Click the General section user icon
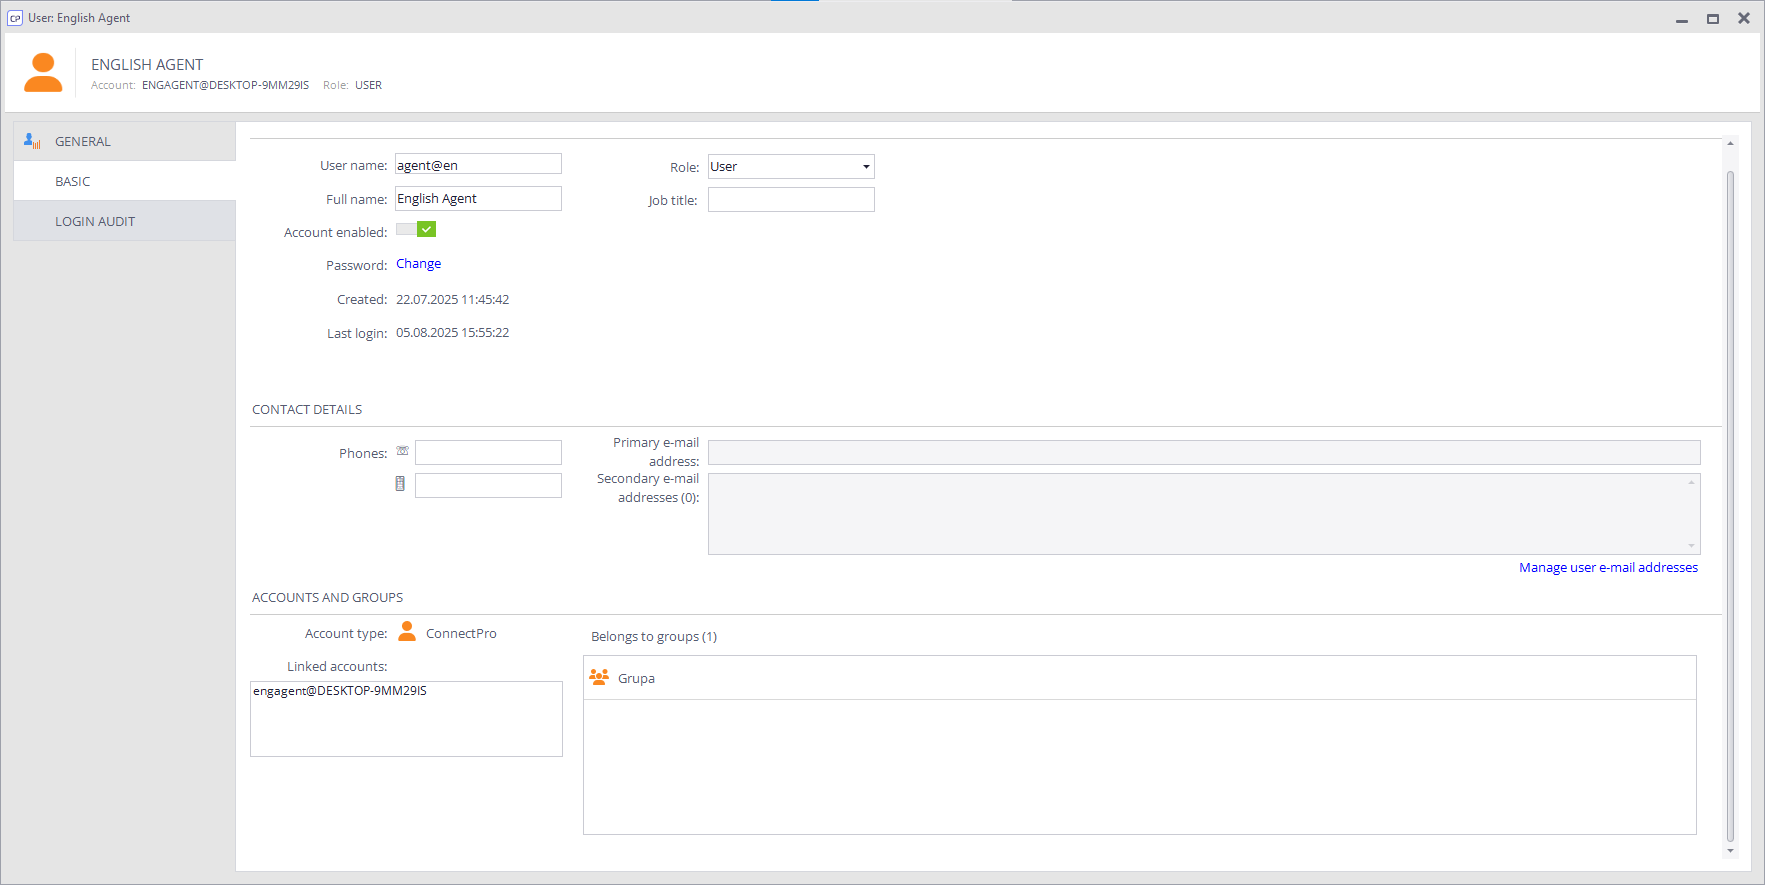The height and width of the screenshot is (885, 1765). [x=32, y=141]
